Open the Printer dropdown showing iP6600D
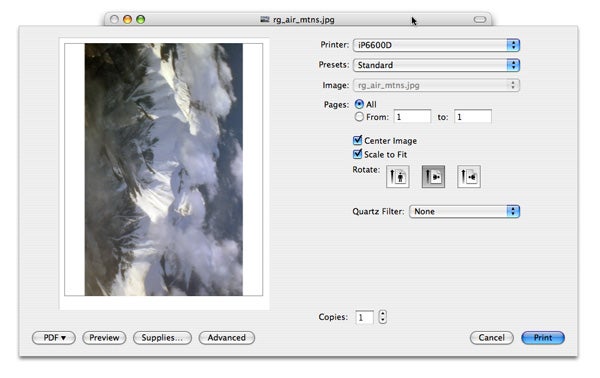The width and height of the screenshot is (600, 378). pos(436,45)
